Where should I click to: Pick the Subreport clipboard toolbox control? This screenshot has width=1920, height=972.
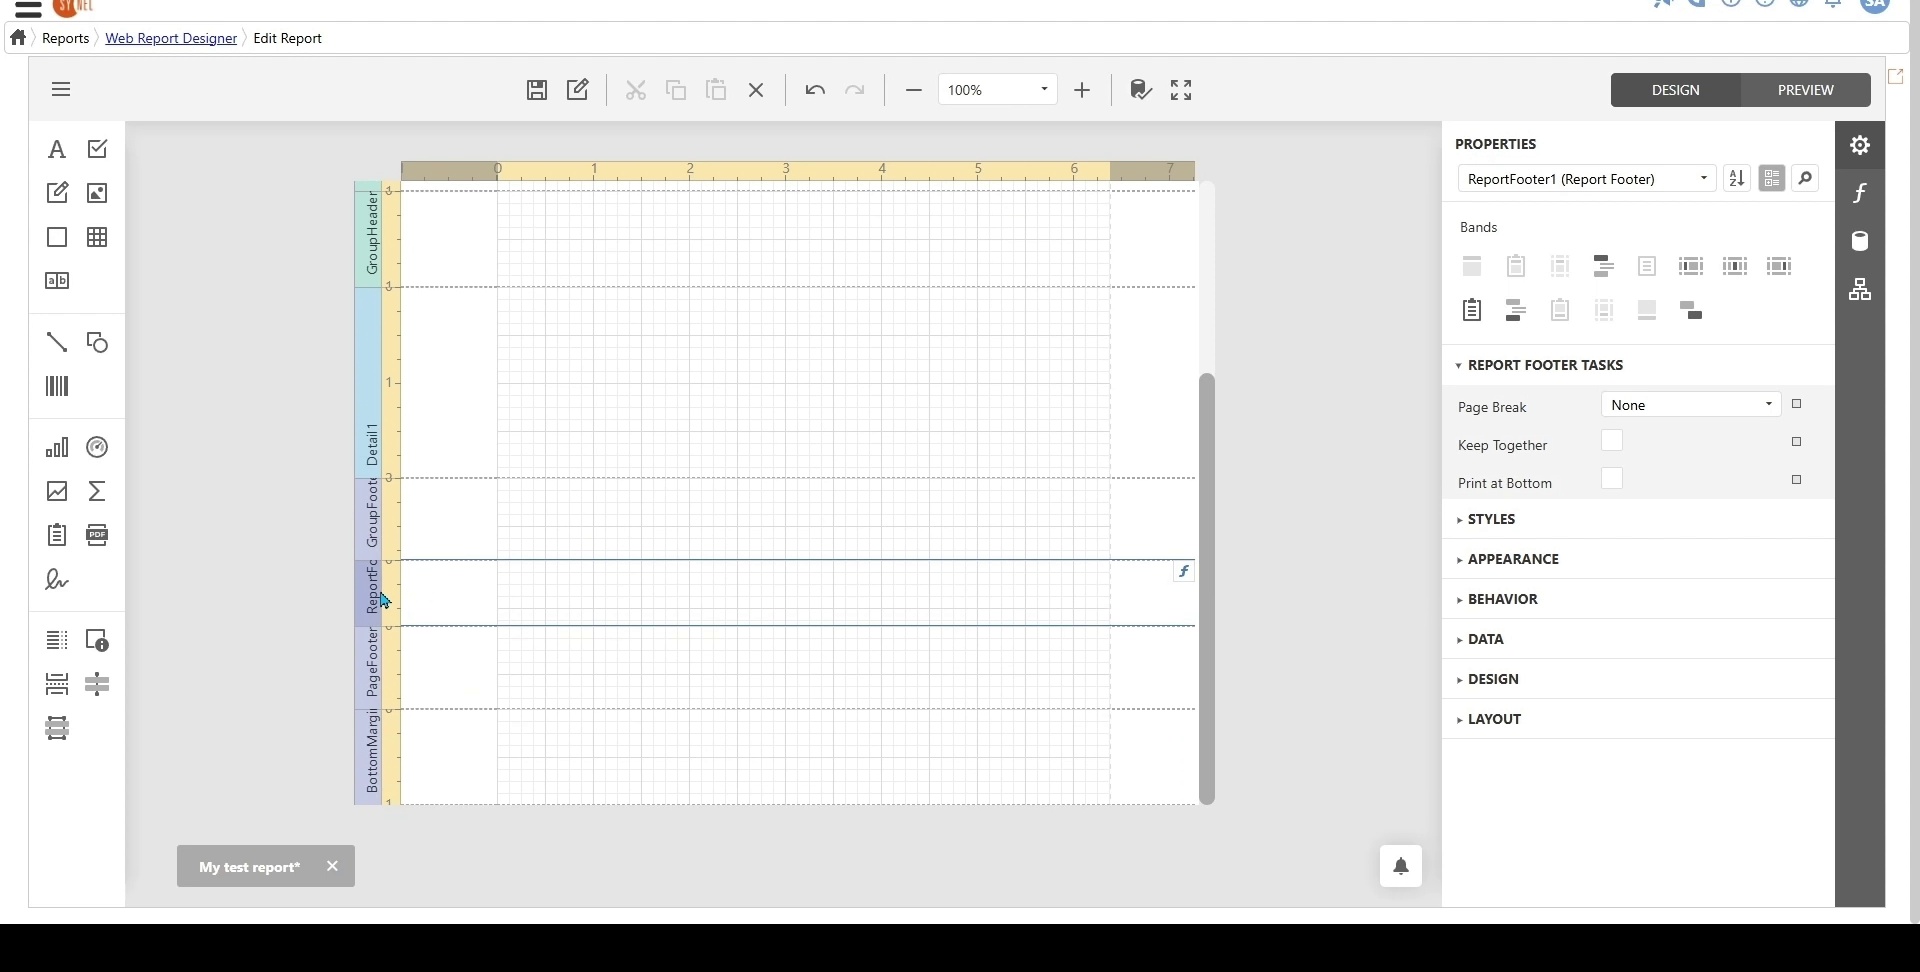tap(57, 536)
